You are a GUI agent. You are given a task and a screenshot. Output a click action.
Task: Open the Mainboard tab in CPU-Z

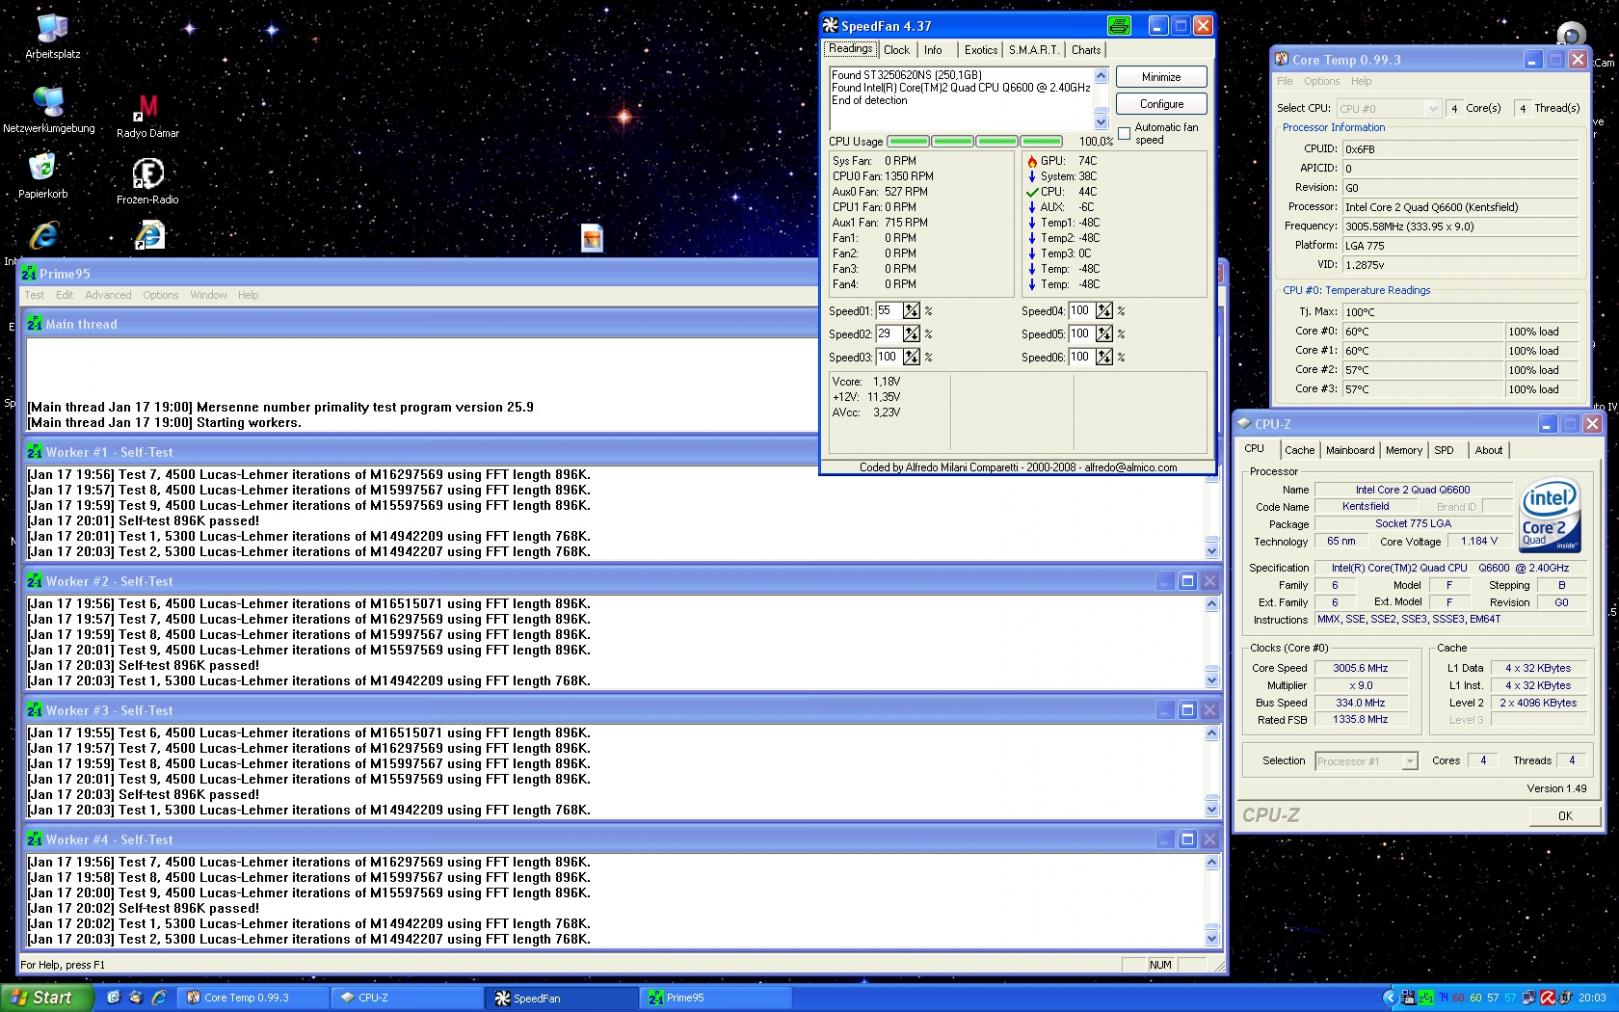click(x=1350, y=450)
